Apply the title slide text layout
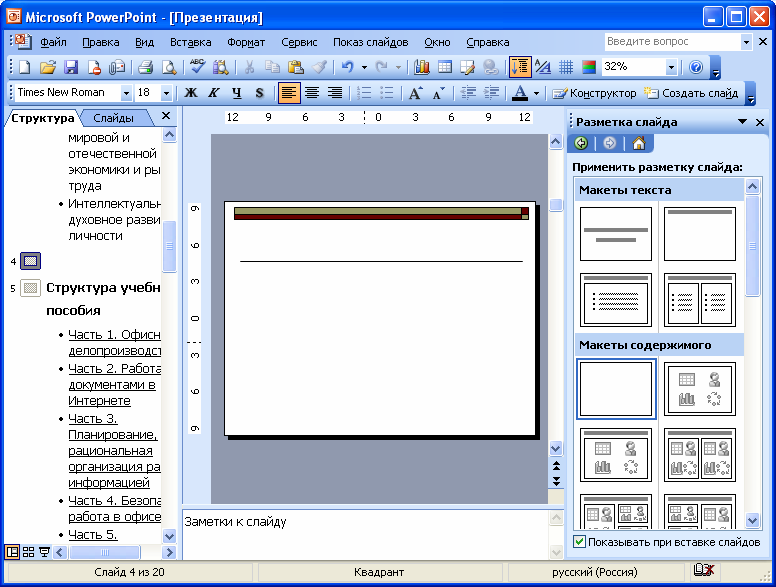776x587 pixels. click(x=616, y=234)
